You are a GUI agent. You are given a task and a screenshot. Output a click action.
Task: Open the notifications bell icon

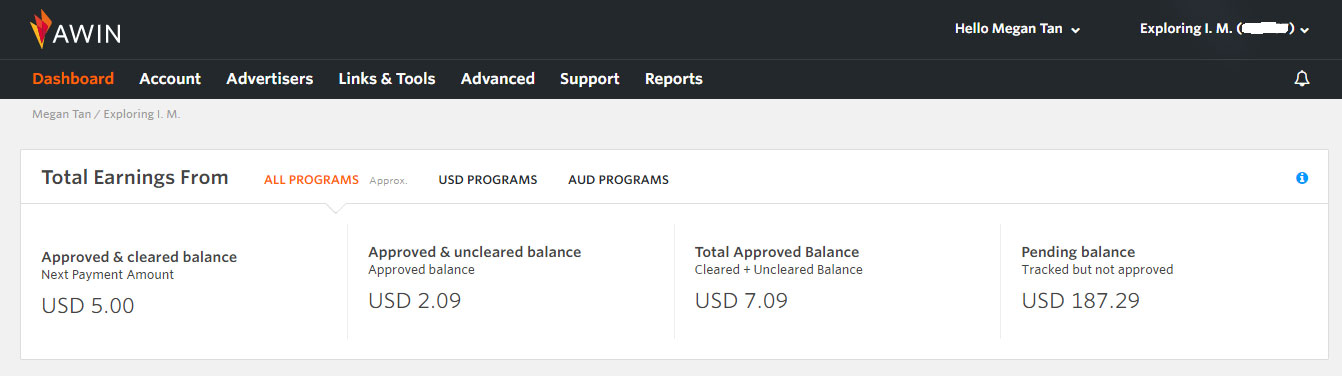[x=1302, y=79]
